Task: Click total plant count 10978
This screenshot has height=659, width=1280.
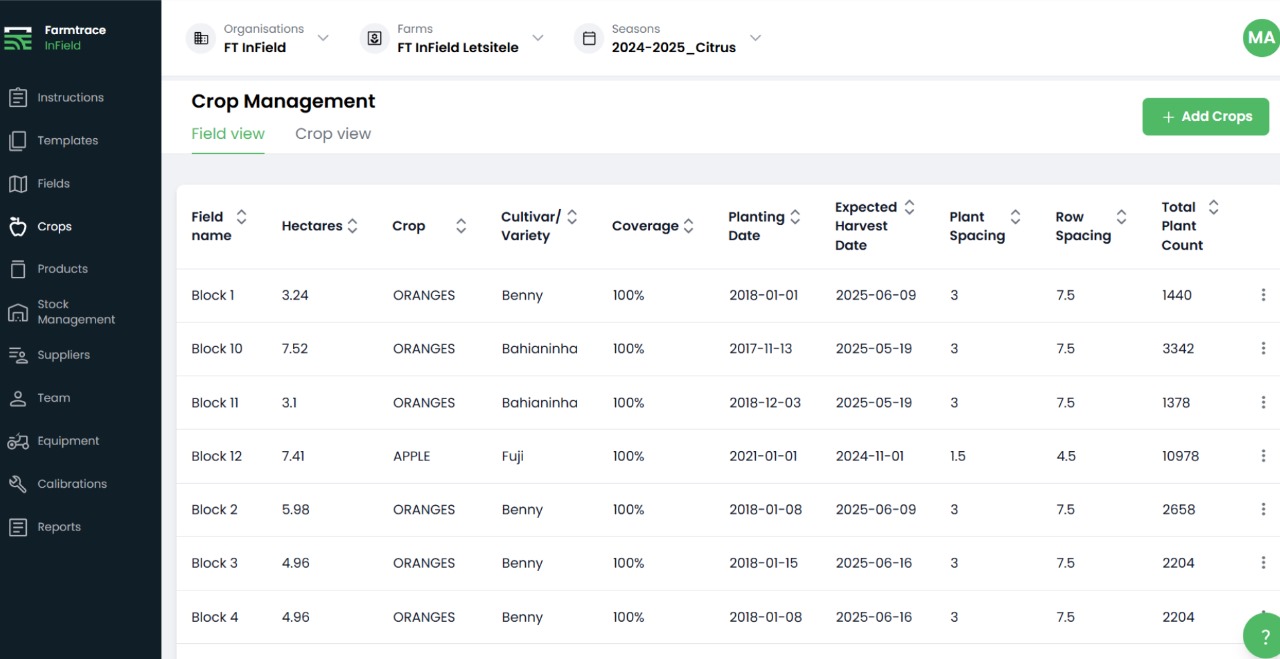Action: (1181, 456)
